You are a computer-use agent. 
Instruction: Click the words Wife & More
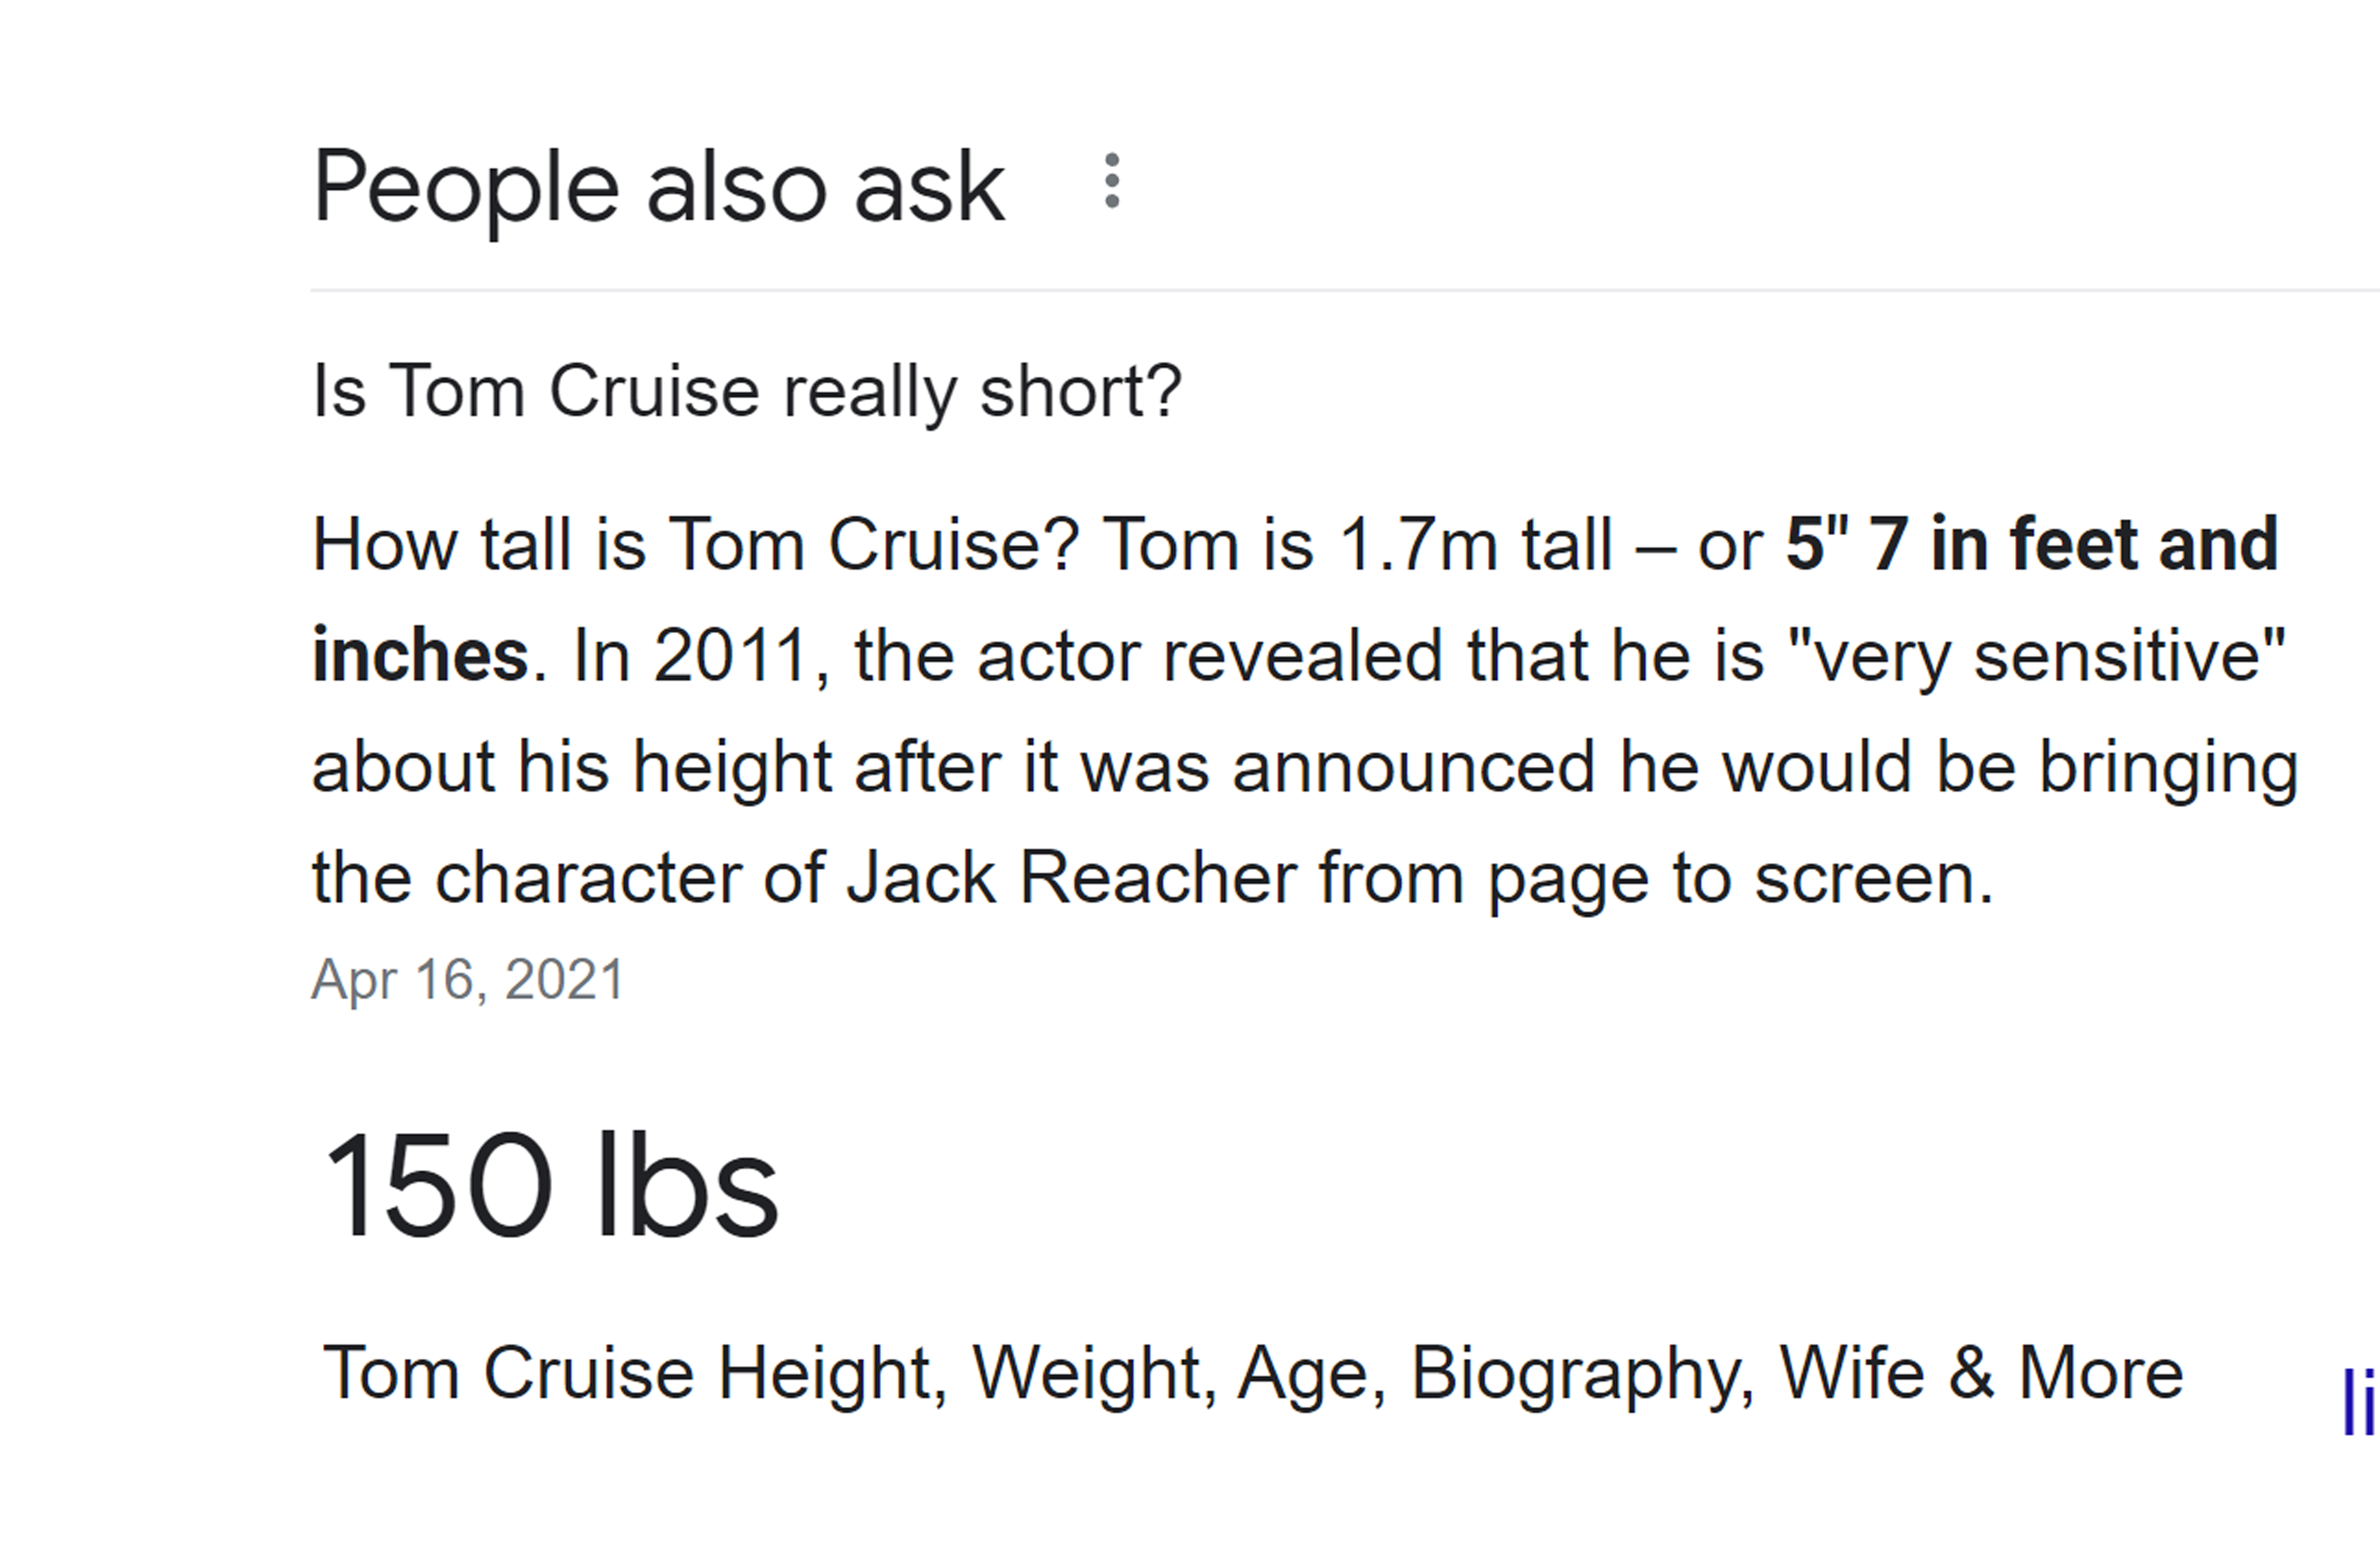pos(1982,1372)
